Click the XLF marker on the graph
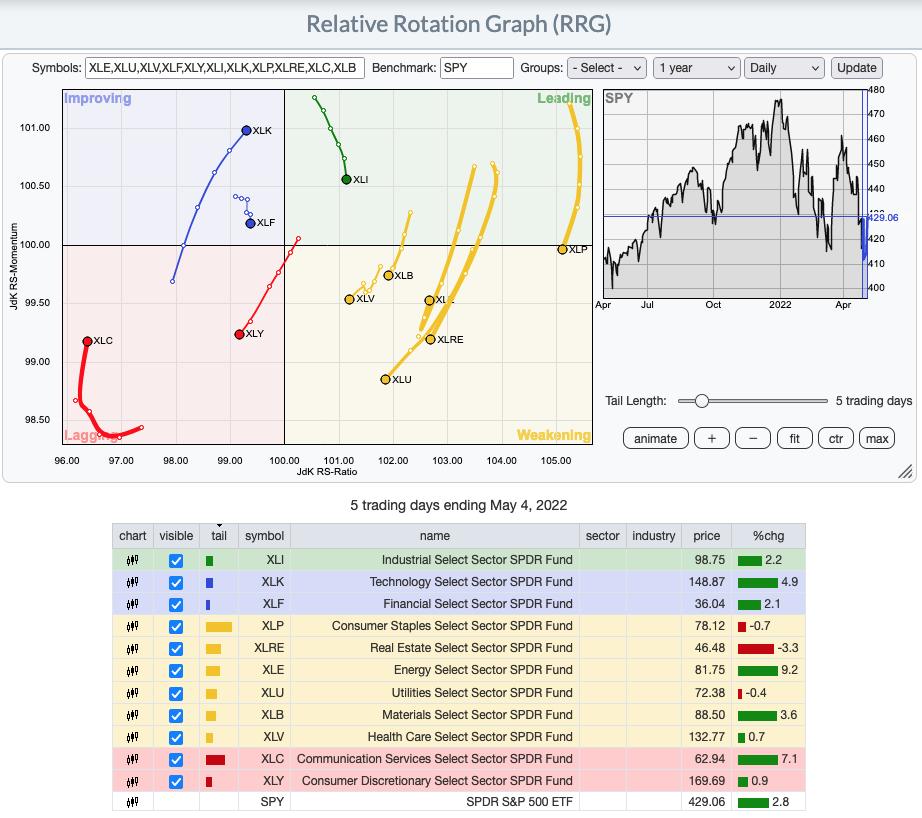Image resolution: width=922 pixels, height=818 pixels. click(x=250, y=223)
